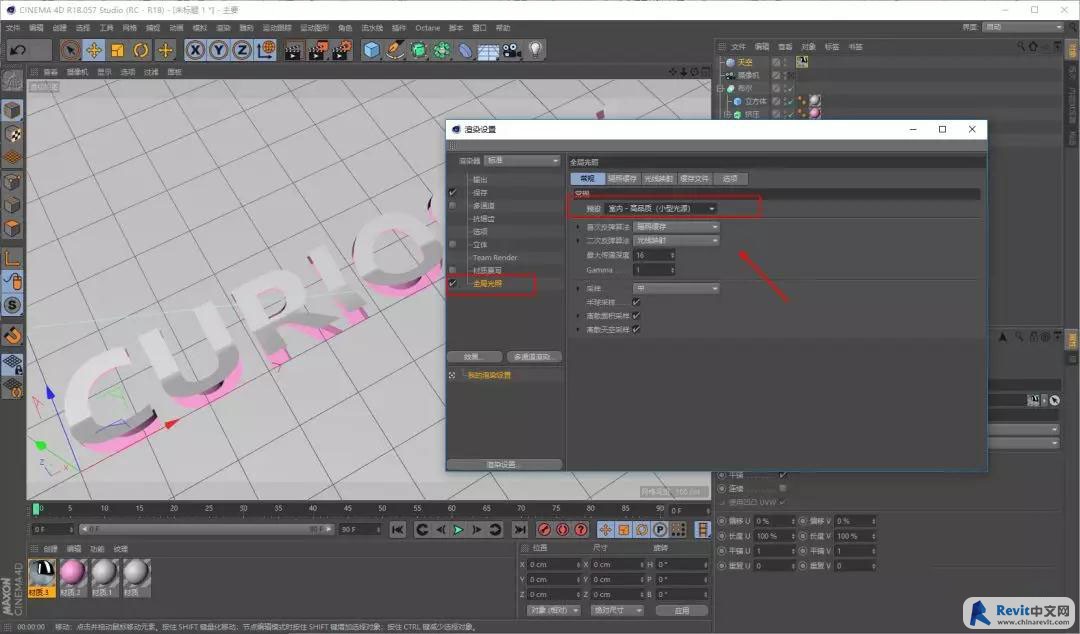The width and height of the screenshot is (1080, 634).
Task: Click the Multi-Pass button in Render Settings
Action: point(533,357)
